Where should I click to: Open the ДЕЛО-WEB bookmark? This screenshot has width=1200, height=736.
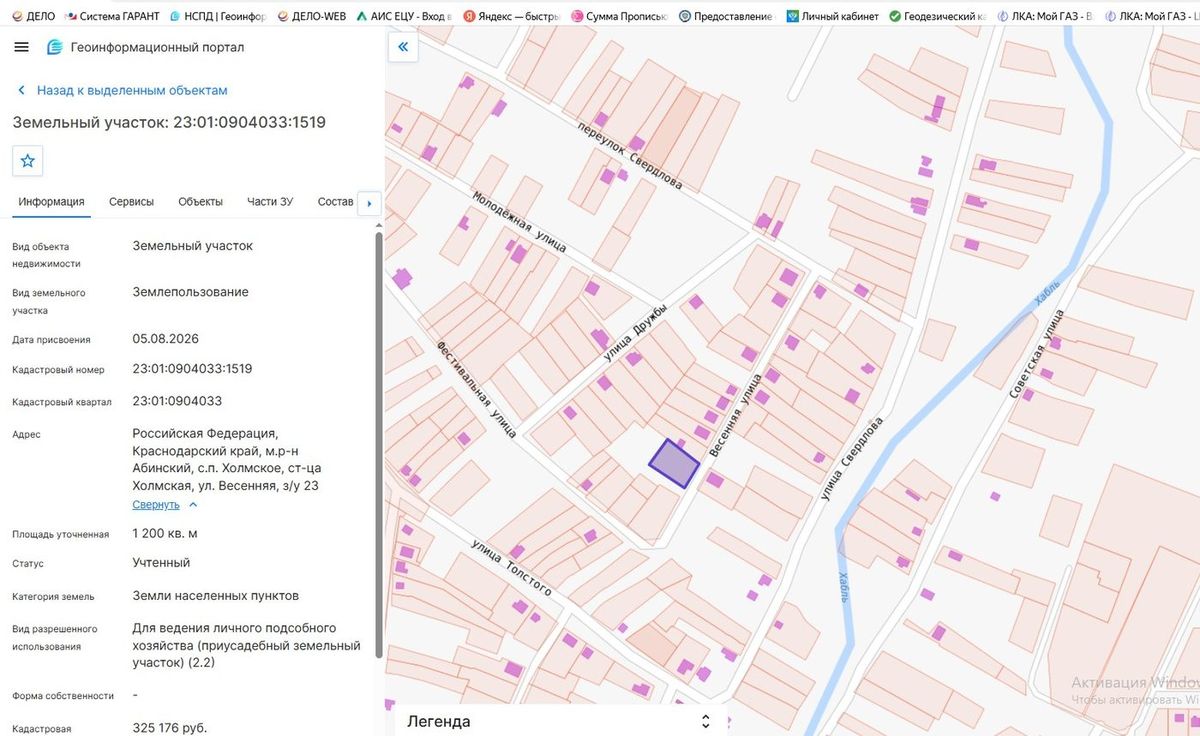(x=311, y=16)
